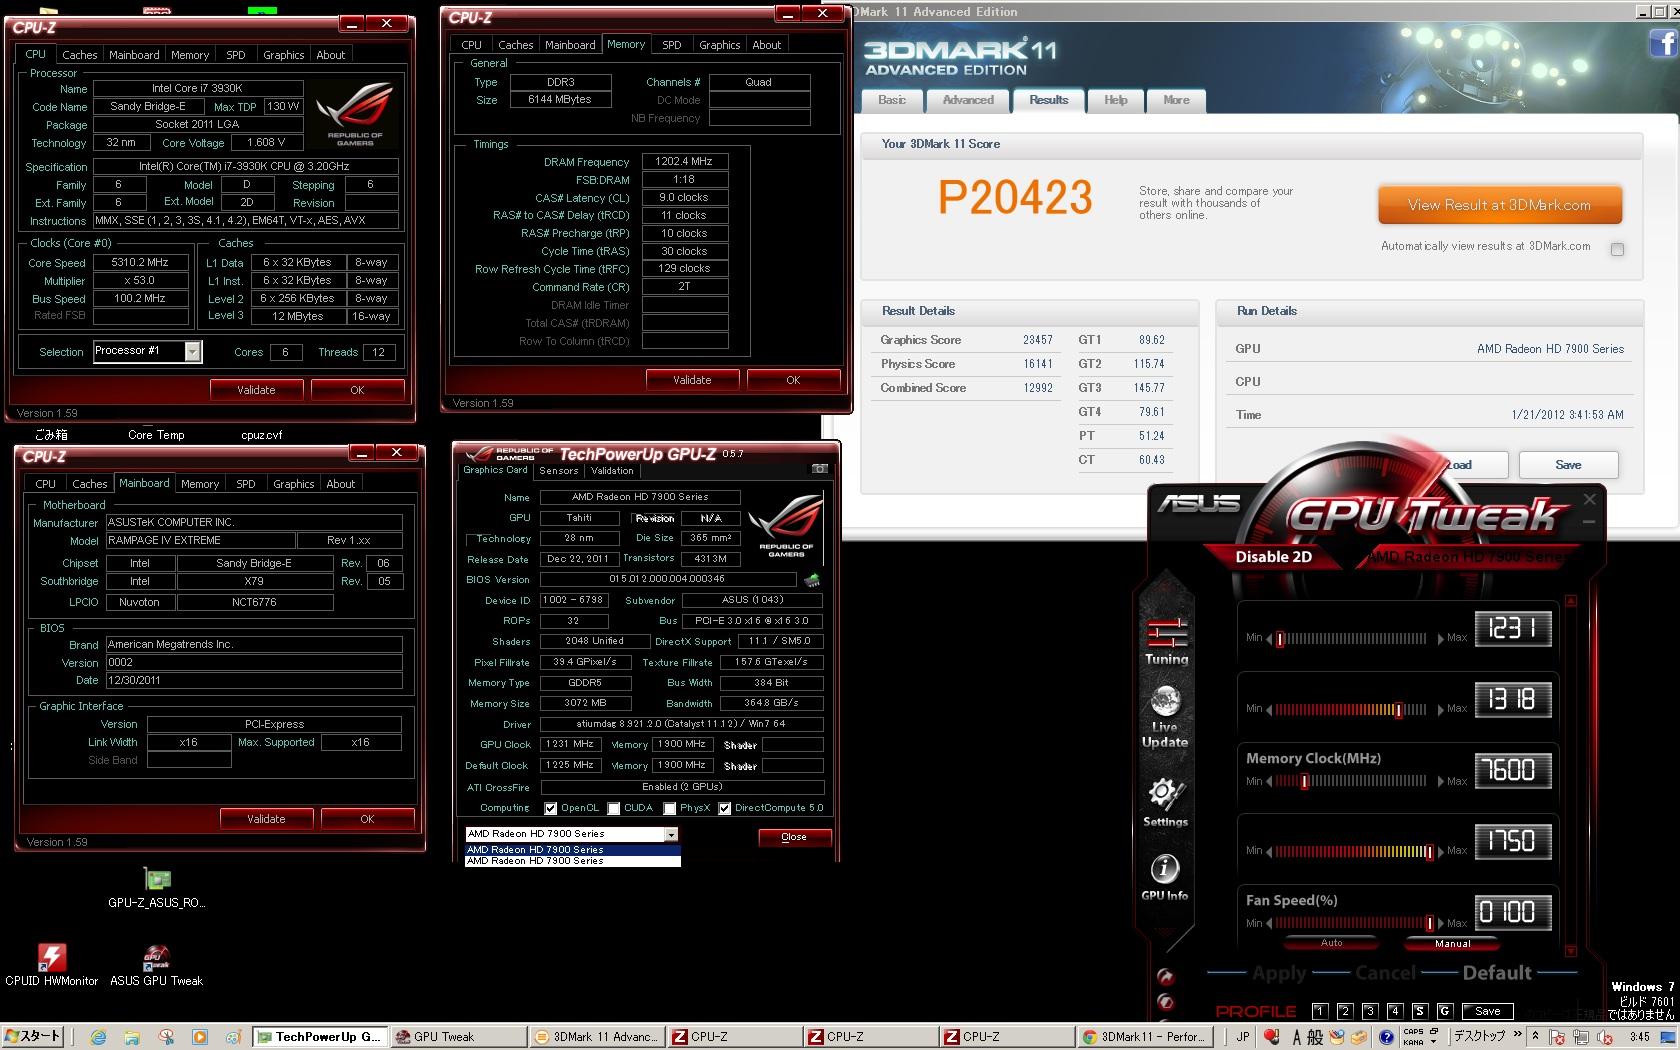Open the Tuning panel in GPU Tweak
Viewport: 1680px width, 1050px height.
pos(1166,642)
